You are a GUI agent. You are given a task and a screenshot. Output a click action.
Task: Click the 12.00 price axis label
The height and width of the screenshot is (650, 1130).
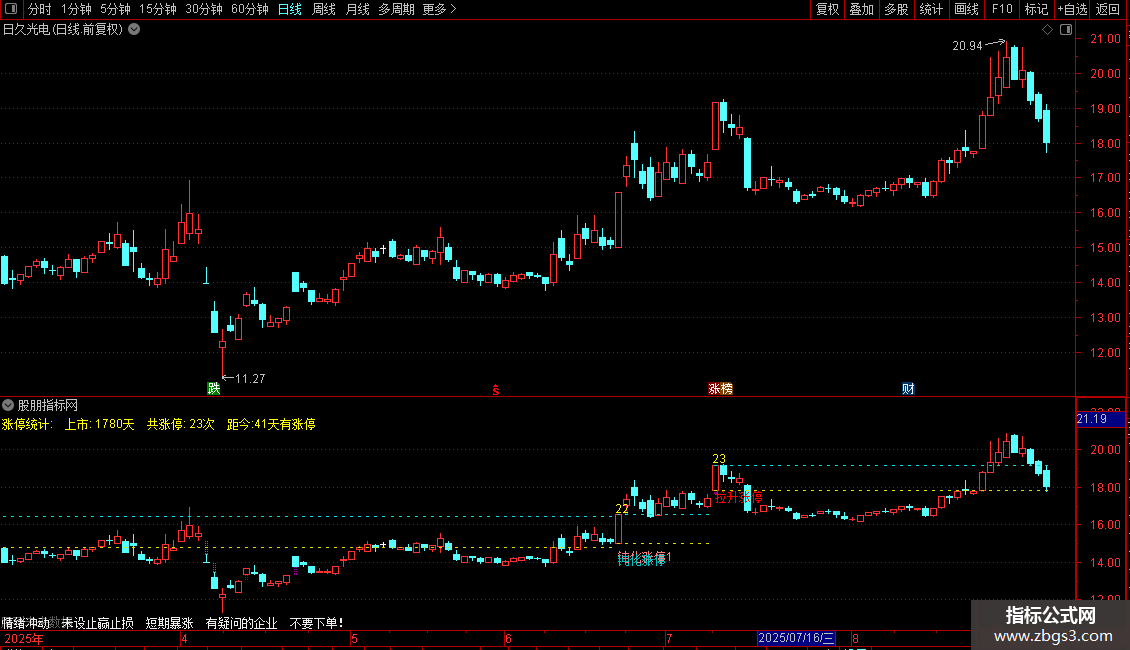coord(1105,352)
